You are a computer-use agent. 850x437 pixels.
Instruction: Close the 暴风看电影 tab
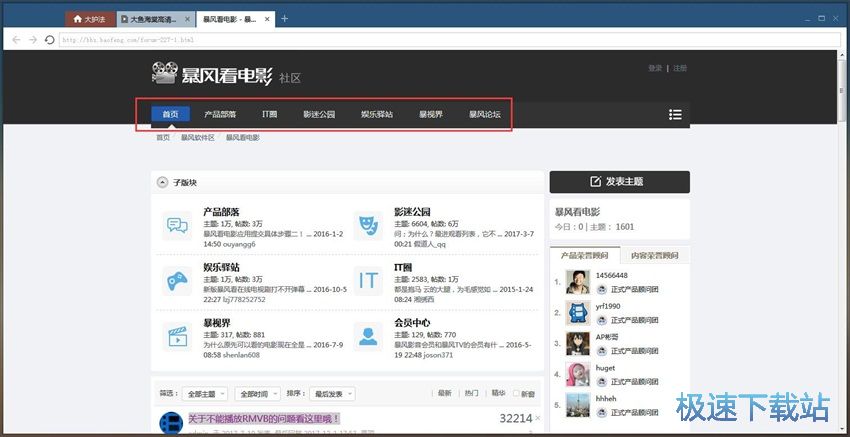267,19
